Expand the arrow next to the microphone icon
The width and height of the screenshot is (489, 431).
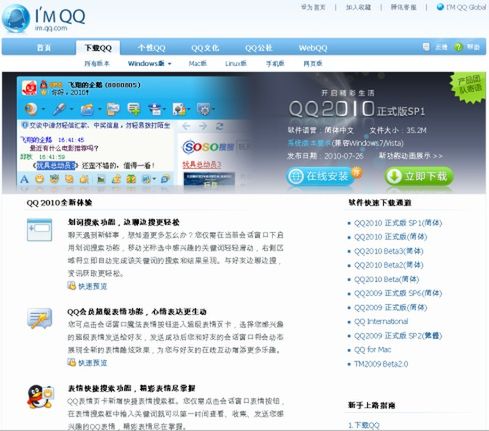click(71, 109)
